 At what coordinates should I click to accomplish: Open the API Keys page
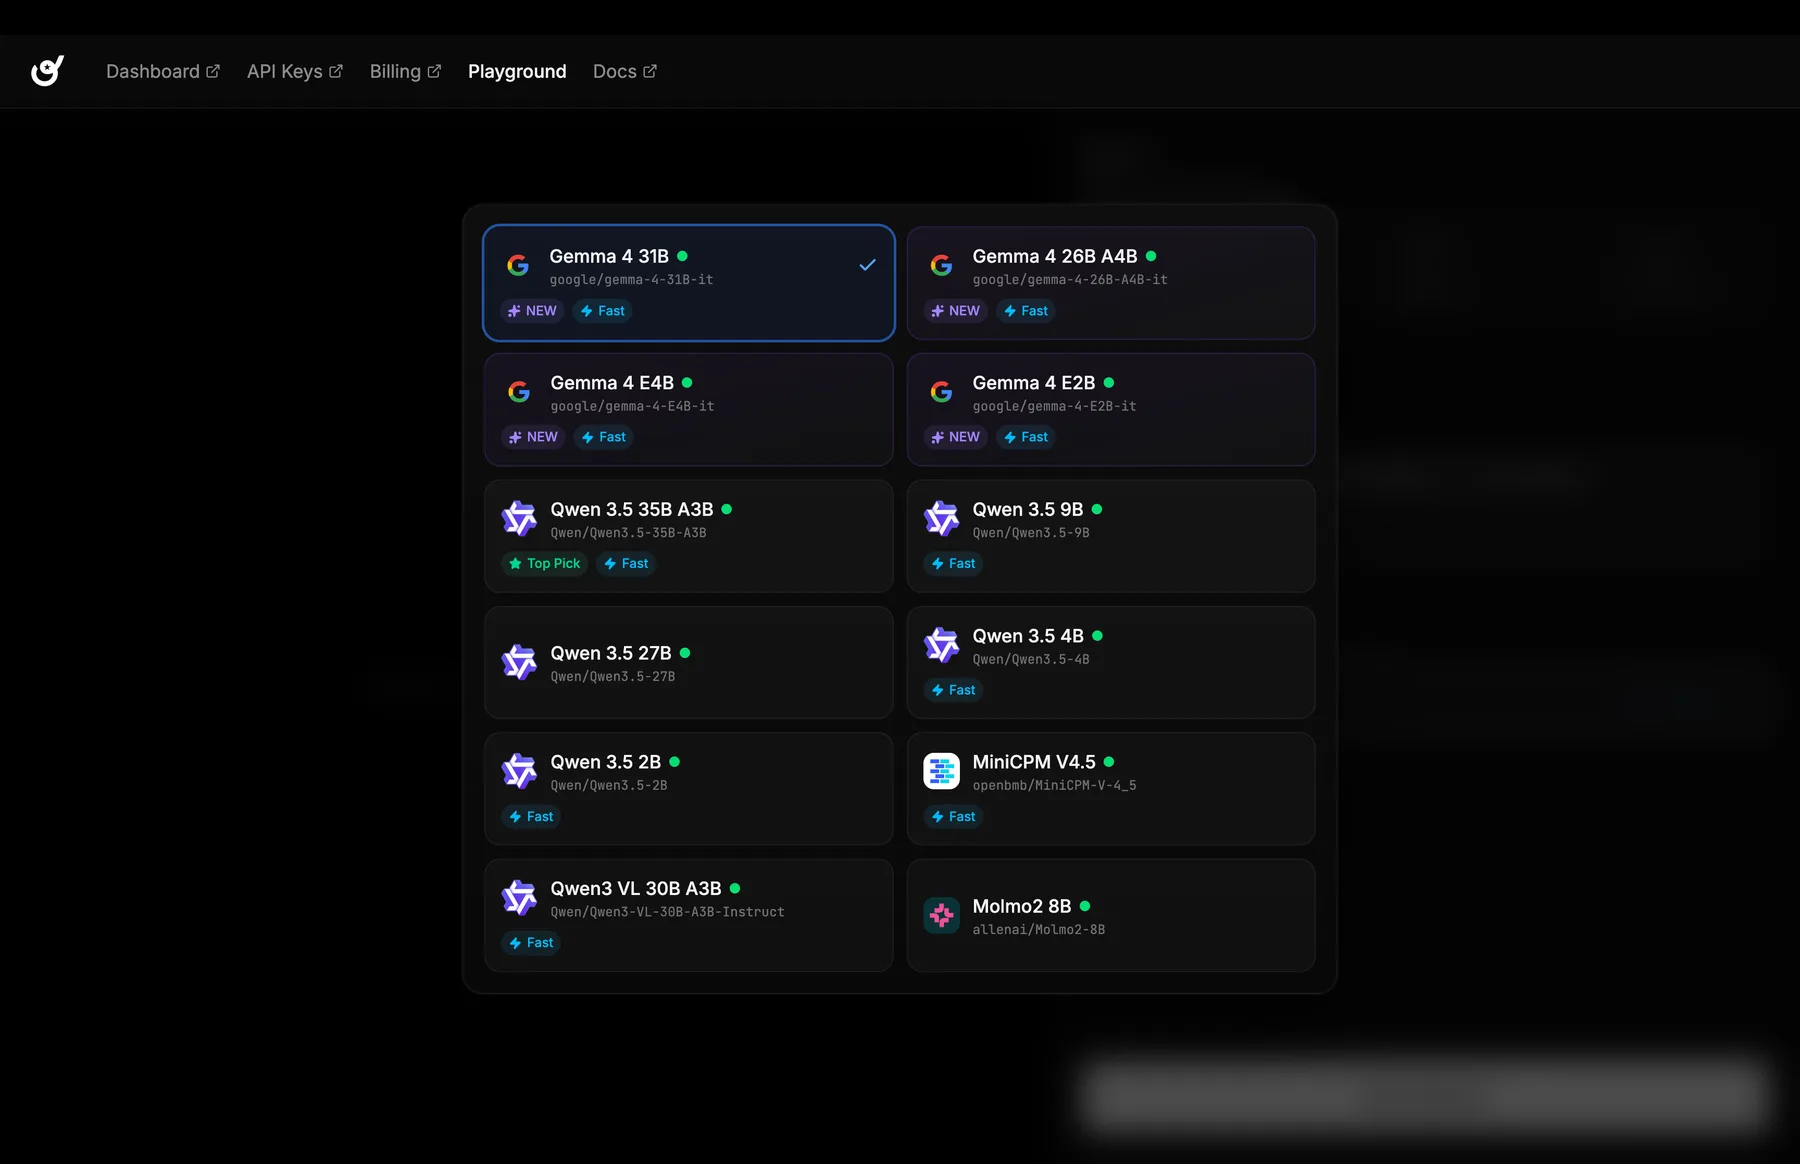point(295,71)
